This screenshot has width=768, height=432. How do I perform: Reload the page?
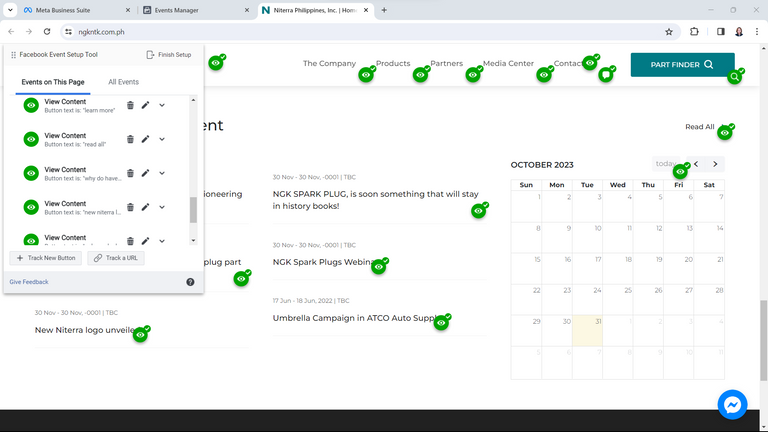tap(47, 32)
